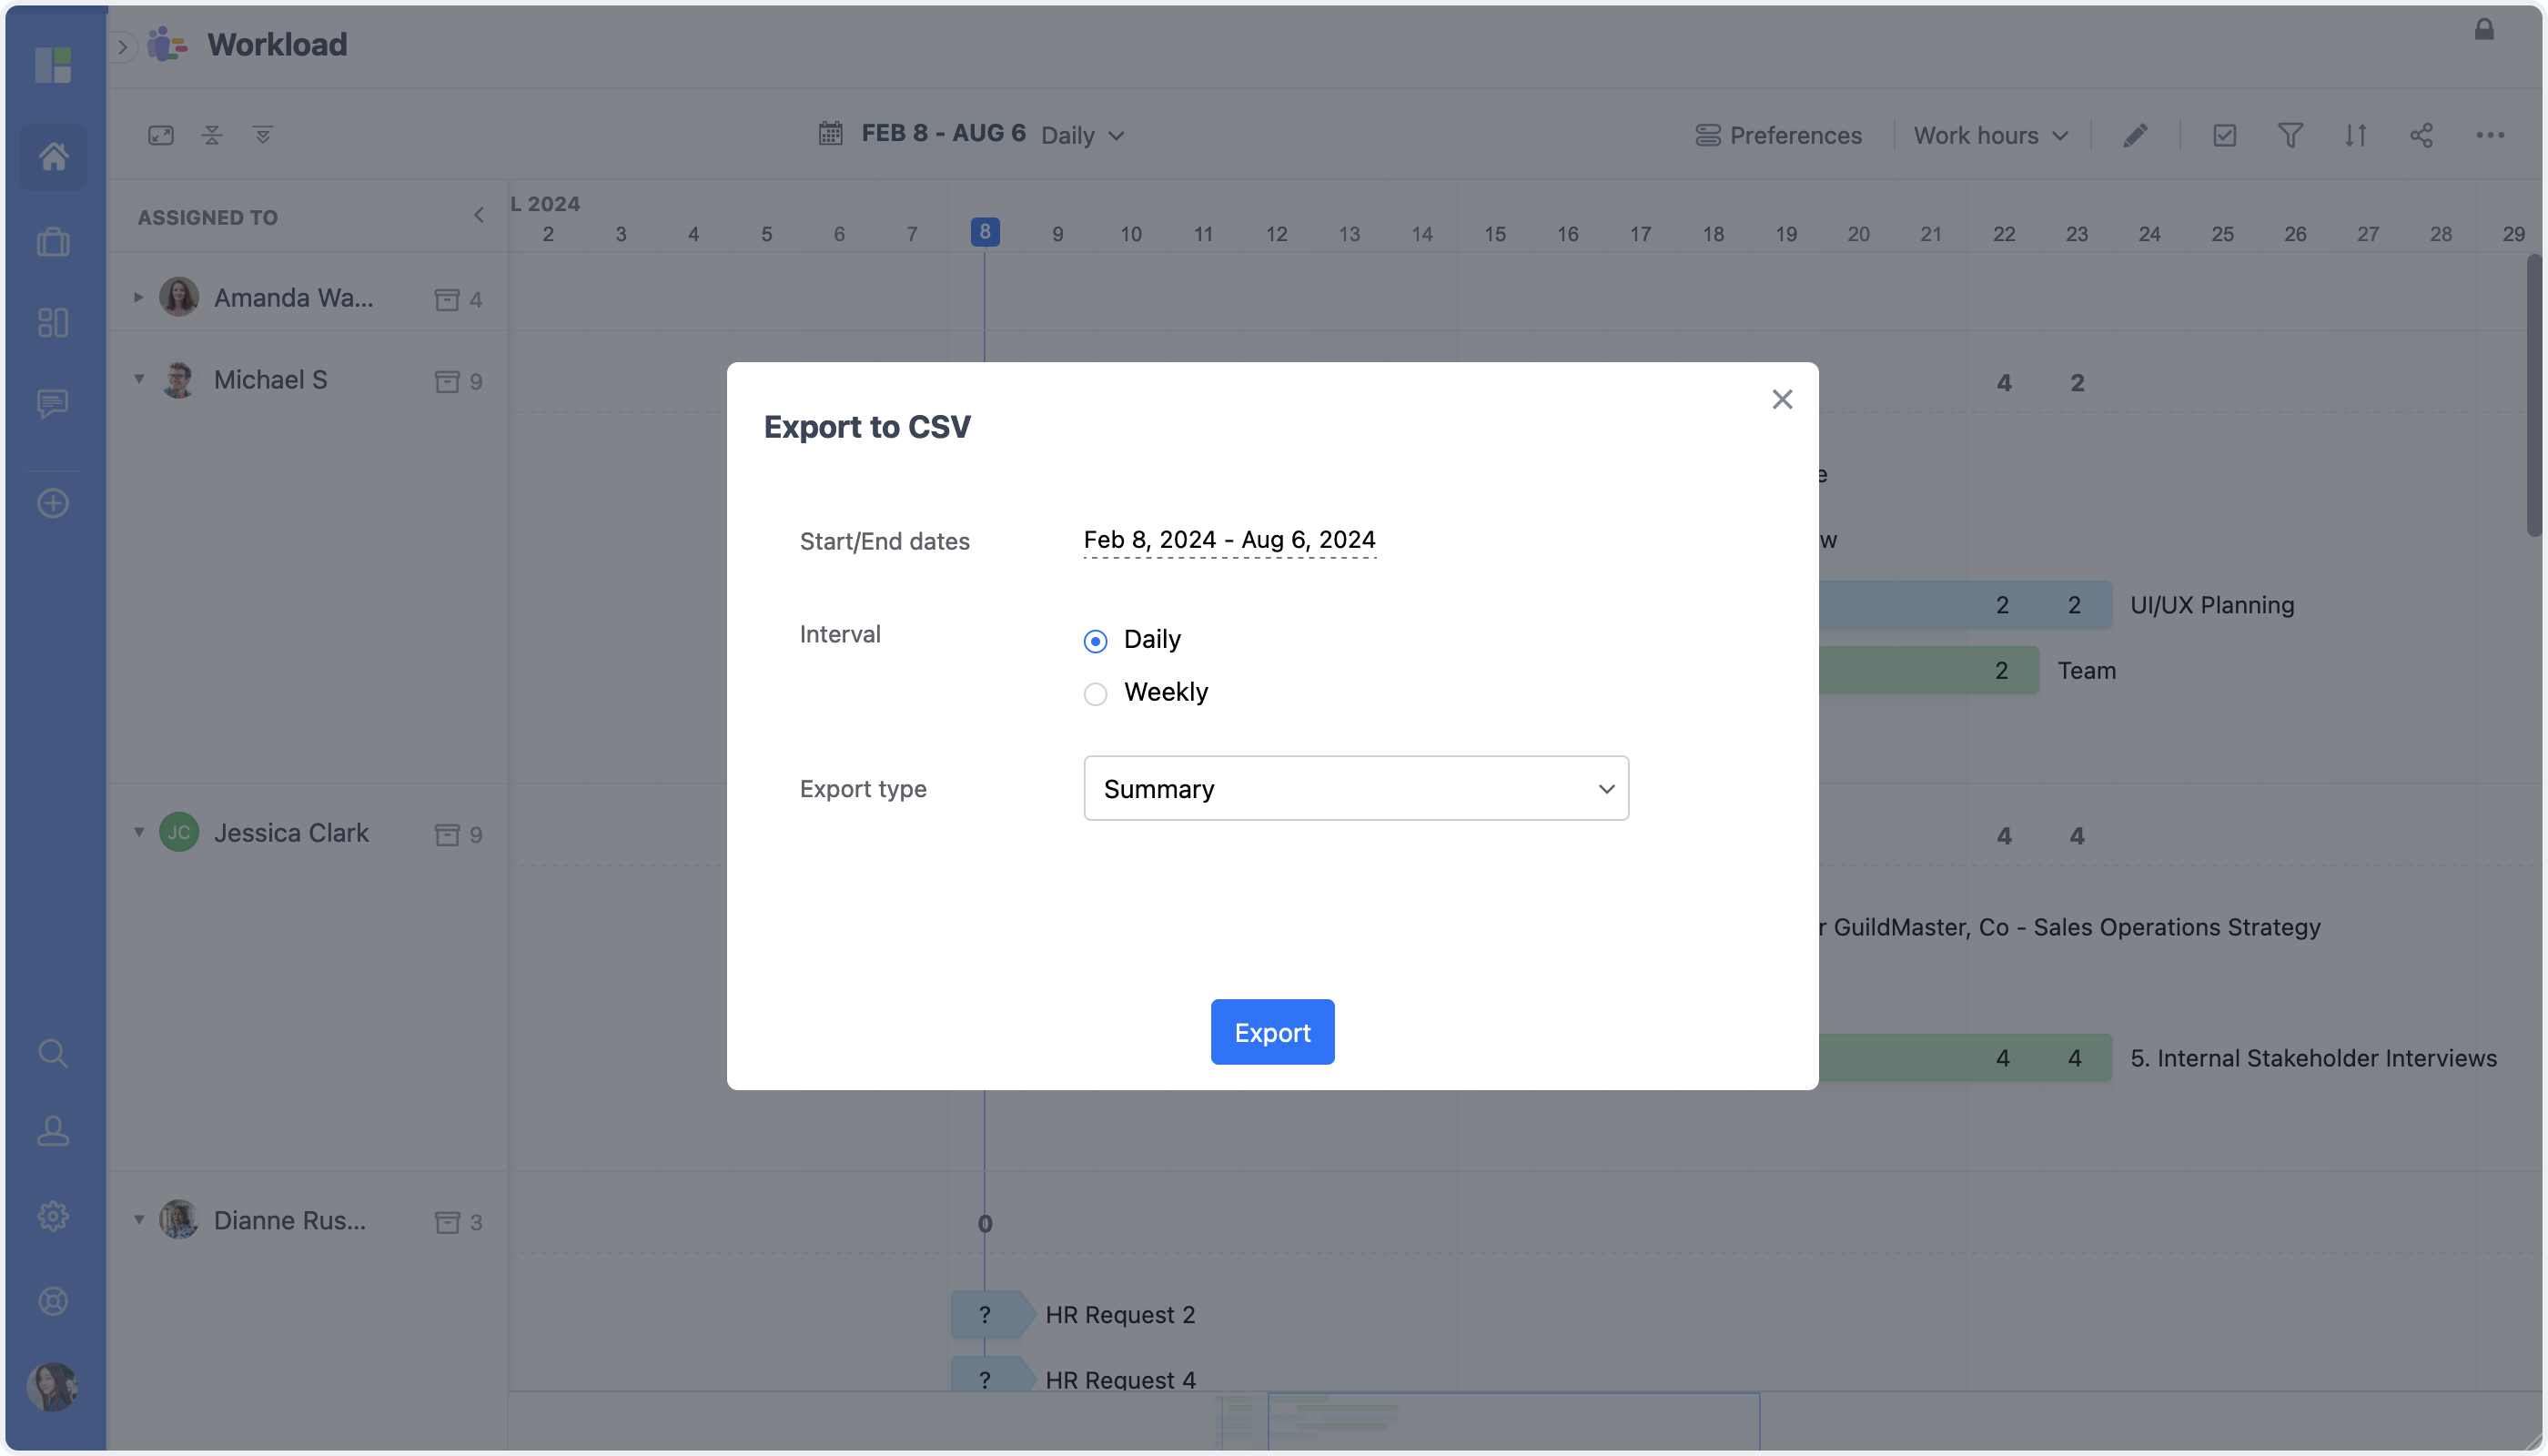Click the Team task bar label
This screenshot has height=1456, width=2548.
click(x=2086, y=671)
